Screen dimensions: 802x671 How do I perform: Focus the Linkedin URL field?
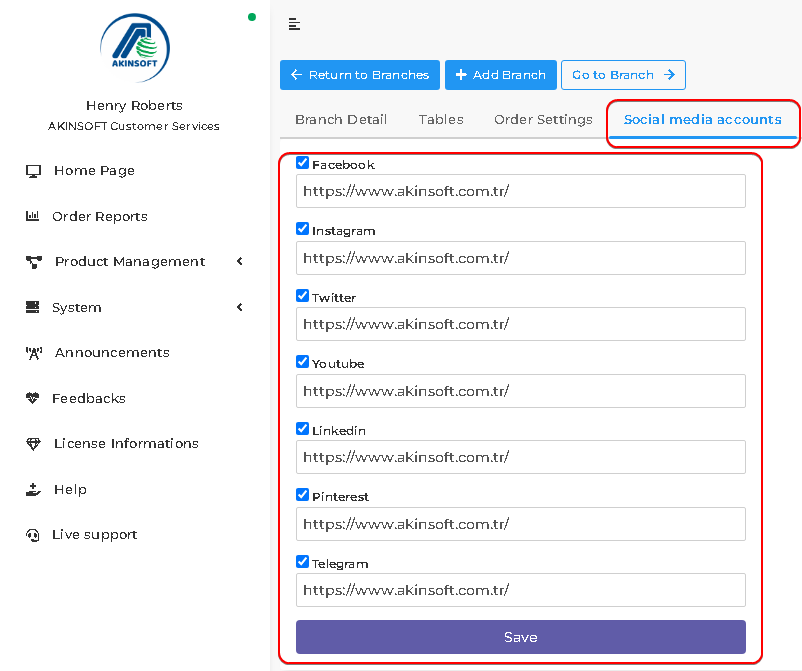pos(521,457)
